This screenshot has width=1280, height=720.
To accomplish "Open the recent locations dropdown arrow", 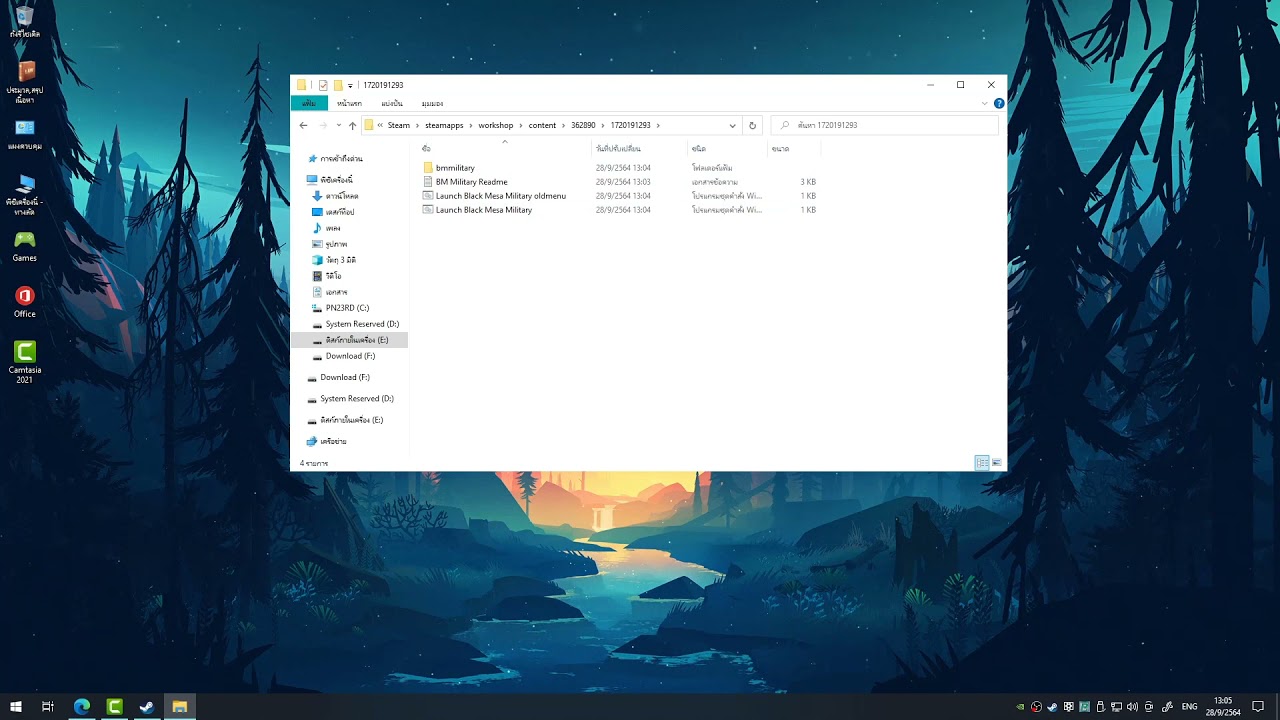I will point(337,126).
